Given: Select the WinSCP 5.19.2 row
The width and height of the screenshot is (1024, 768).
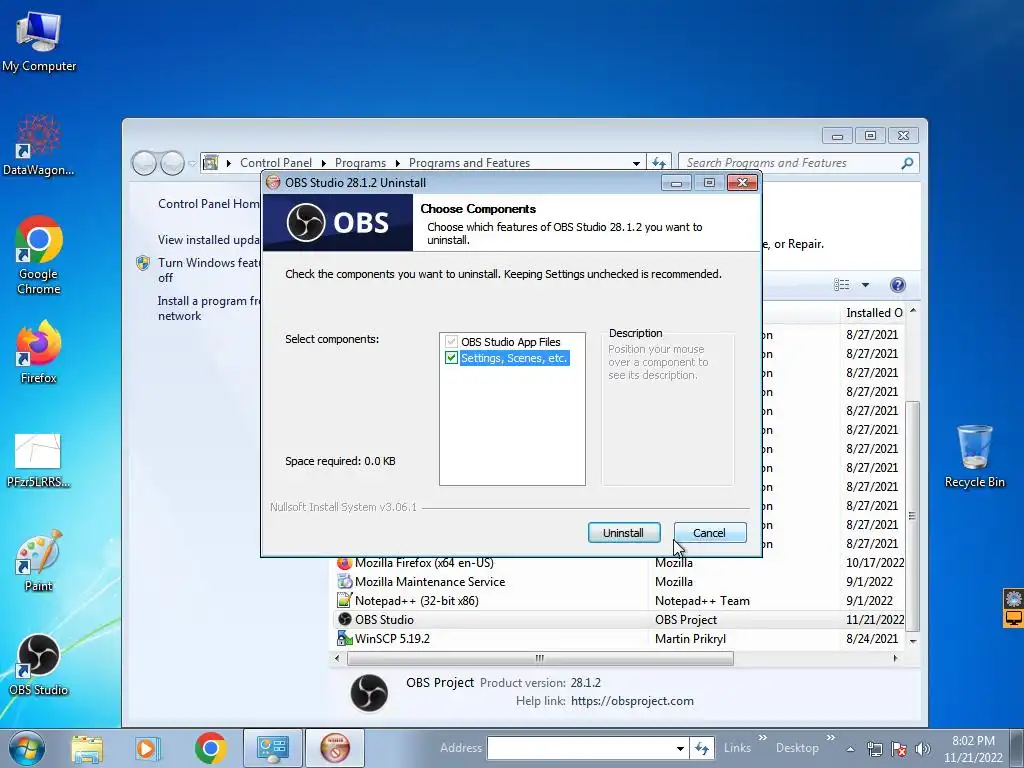Looking at the screenshot, I should tap(620, 639).
